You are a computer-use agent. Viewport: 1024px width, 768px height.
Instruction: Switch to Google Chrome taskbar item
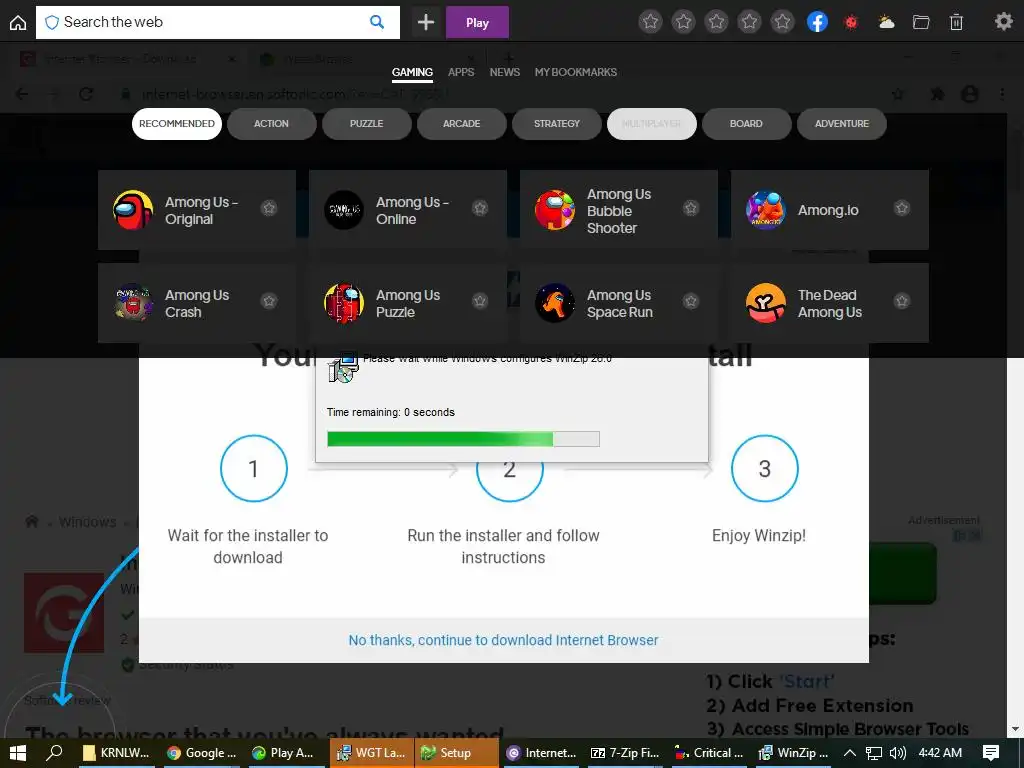point(201,753)
